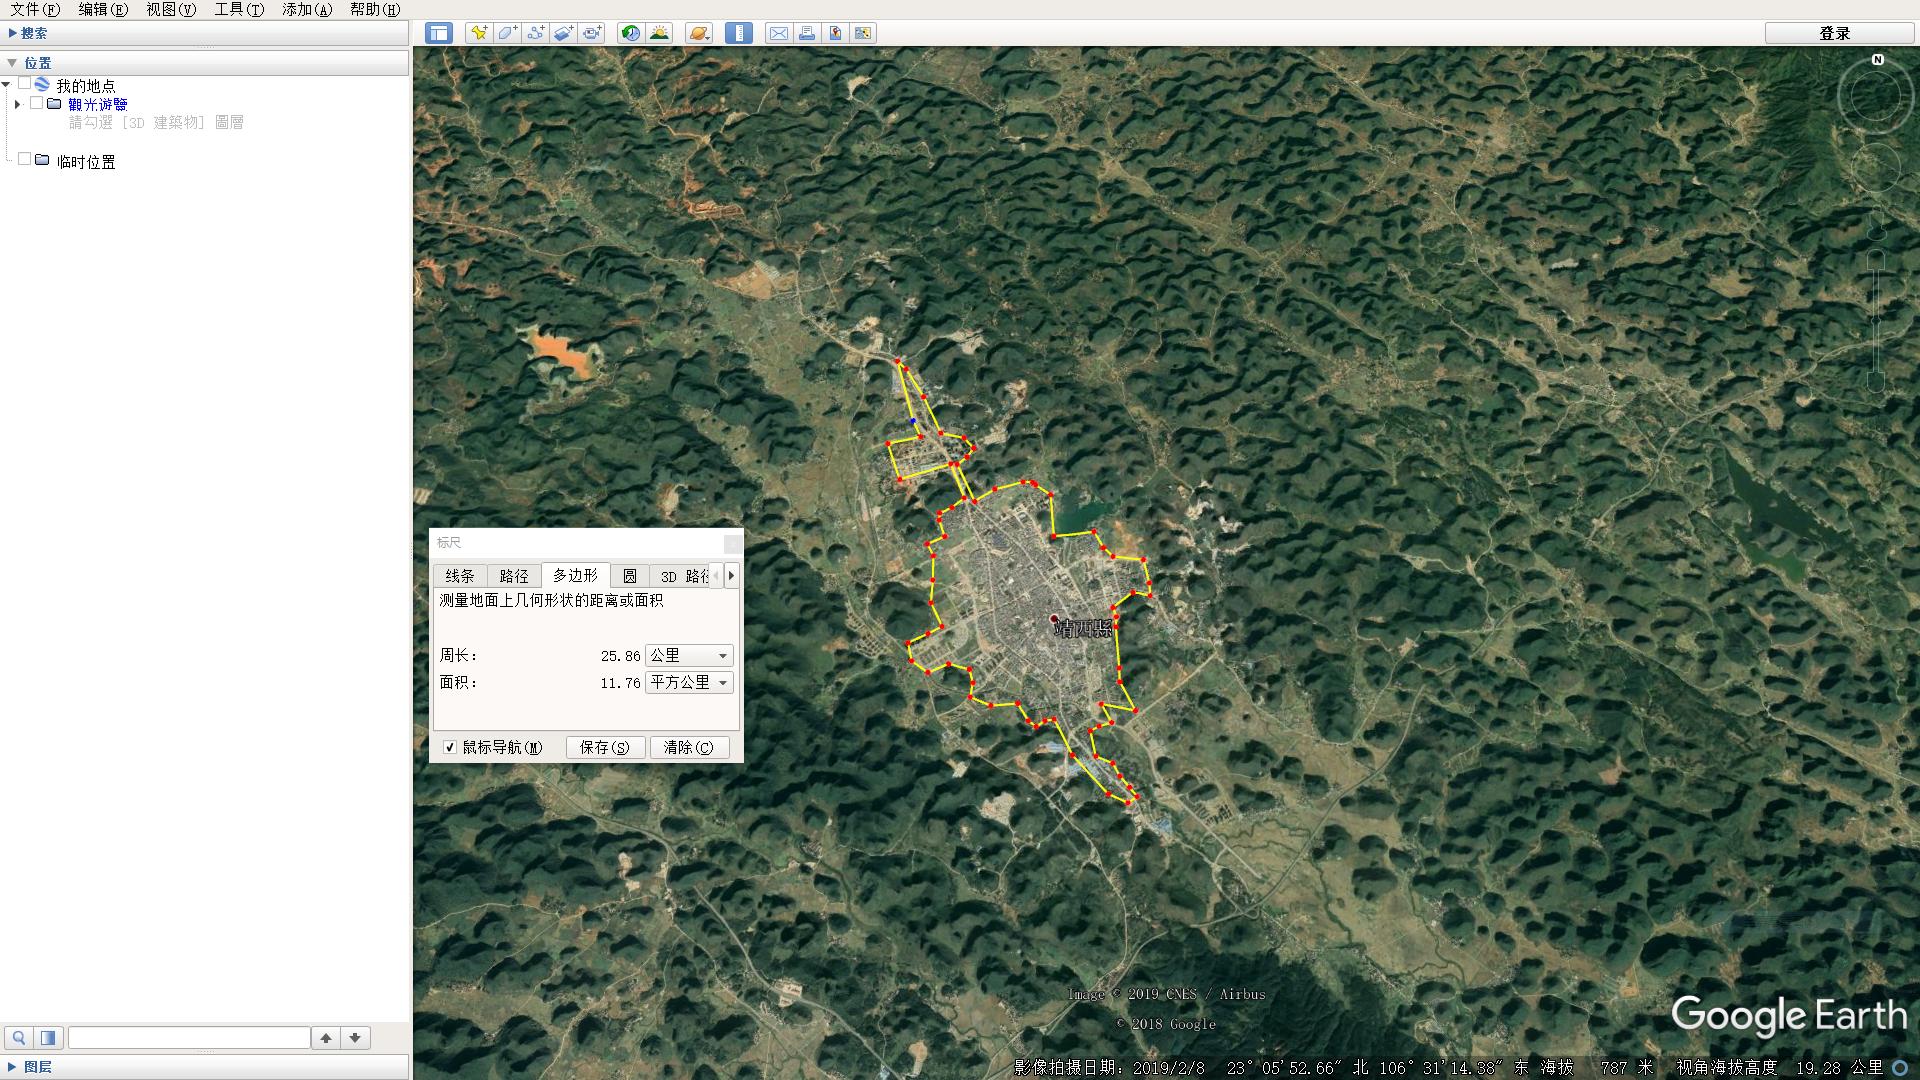
Task: Click the Record a Tour camera icon
Action: pos(592,33)
